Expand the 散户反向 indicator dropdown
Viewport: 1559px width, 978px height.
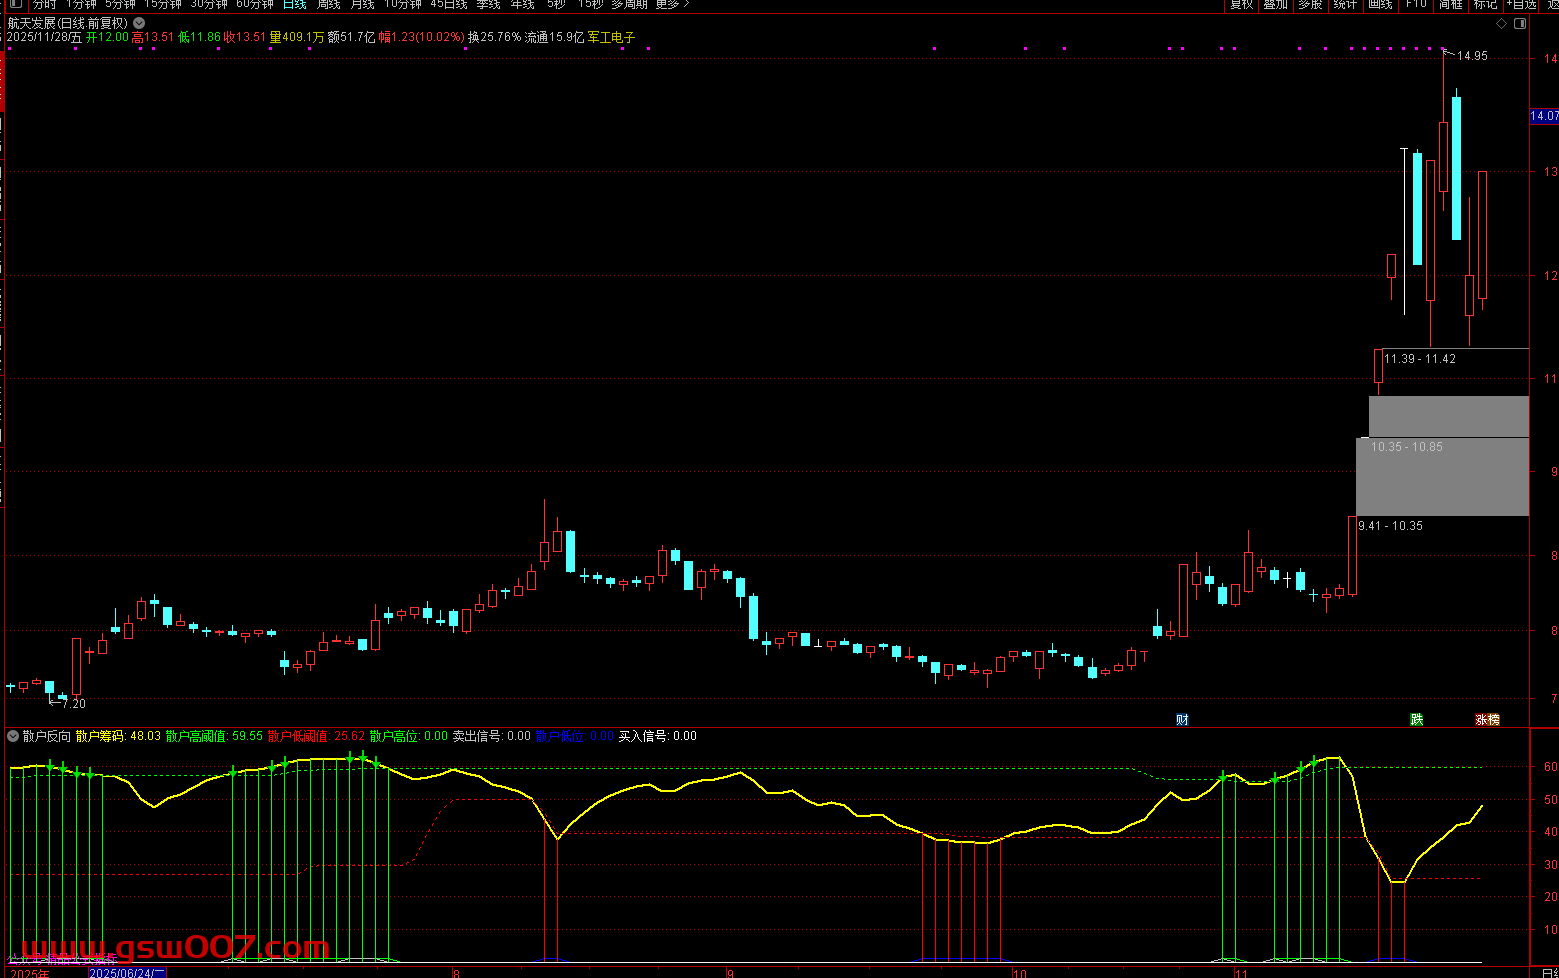13,736
